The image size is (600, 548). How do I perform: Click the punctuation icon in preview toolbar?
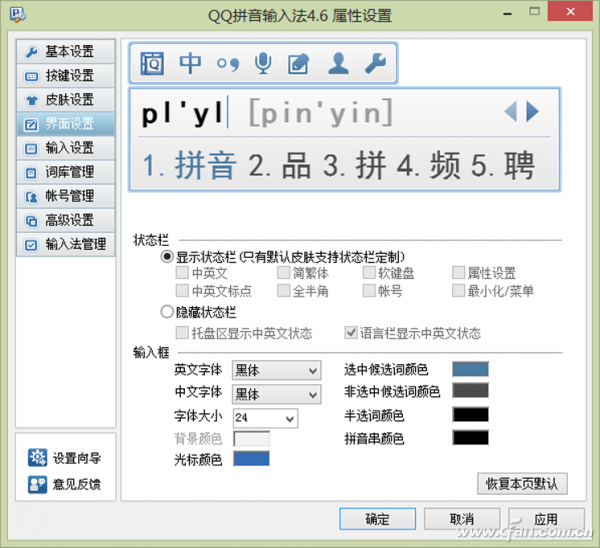[228, 64]
